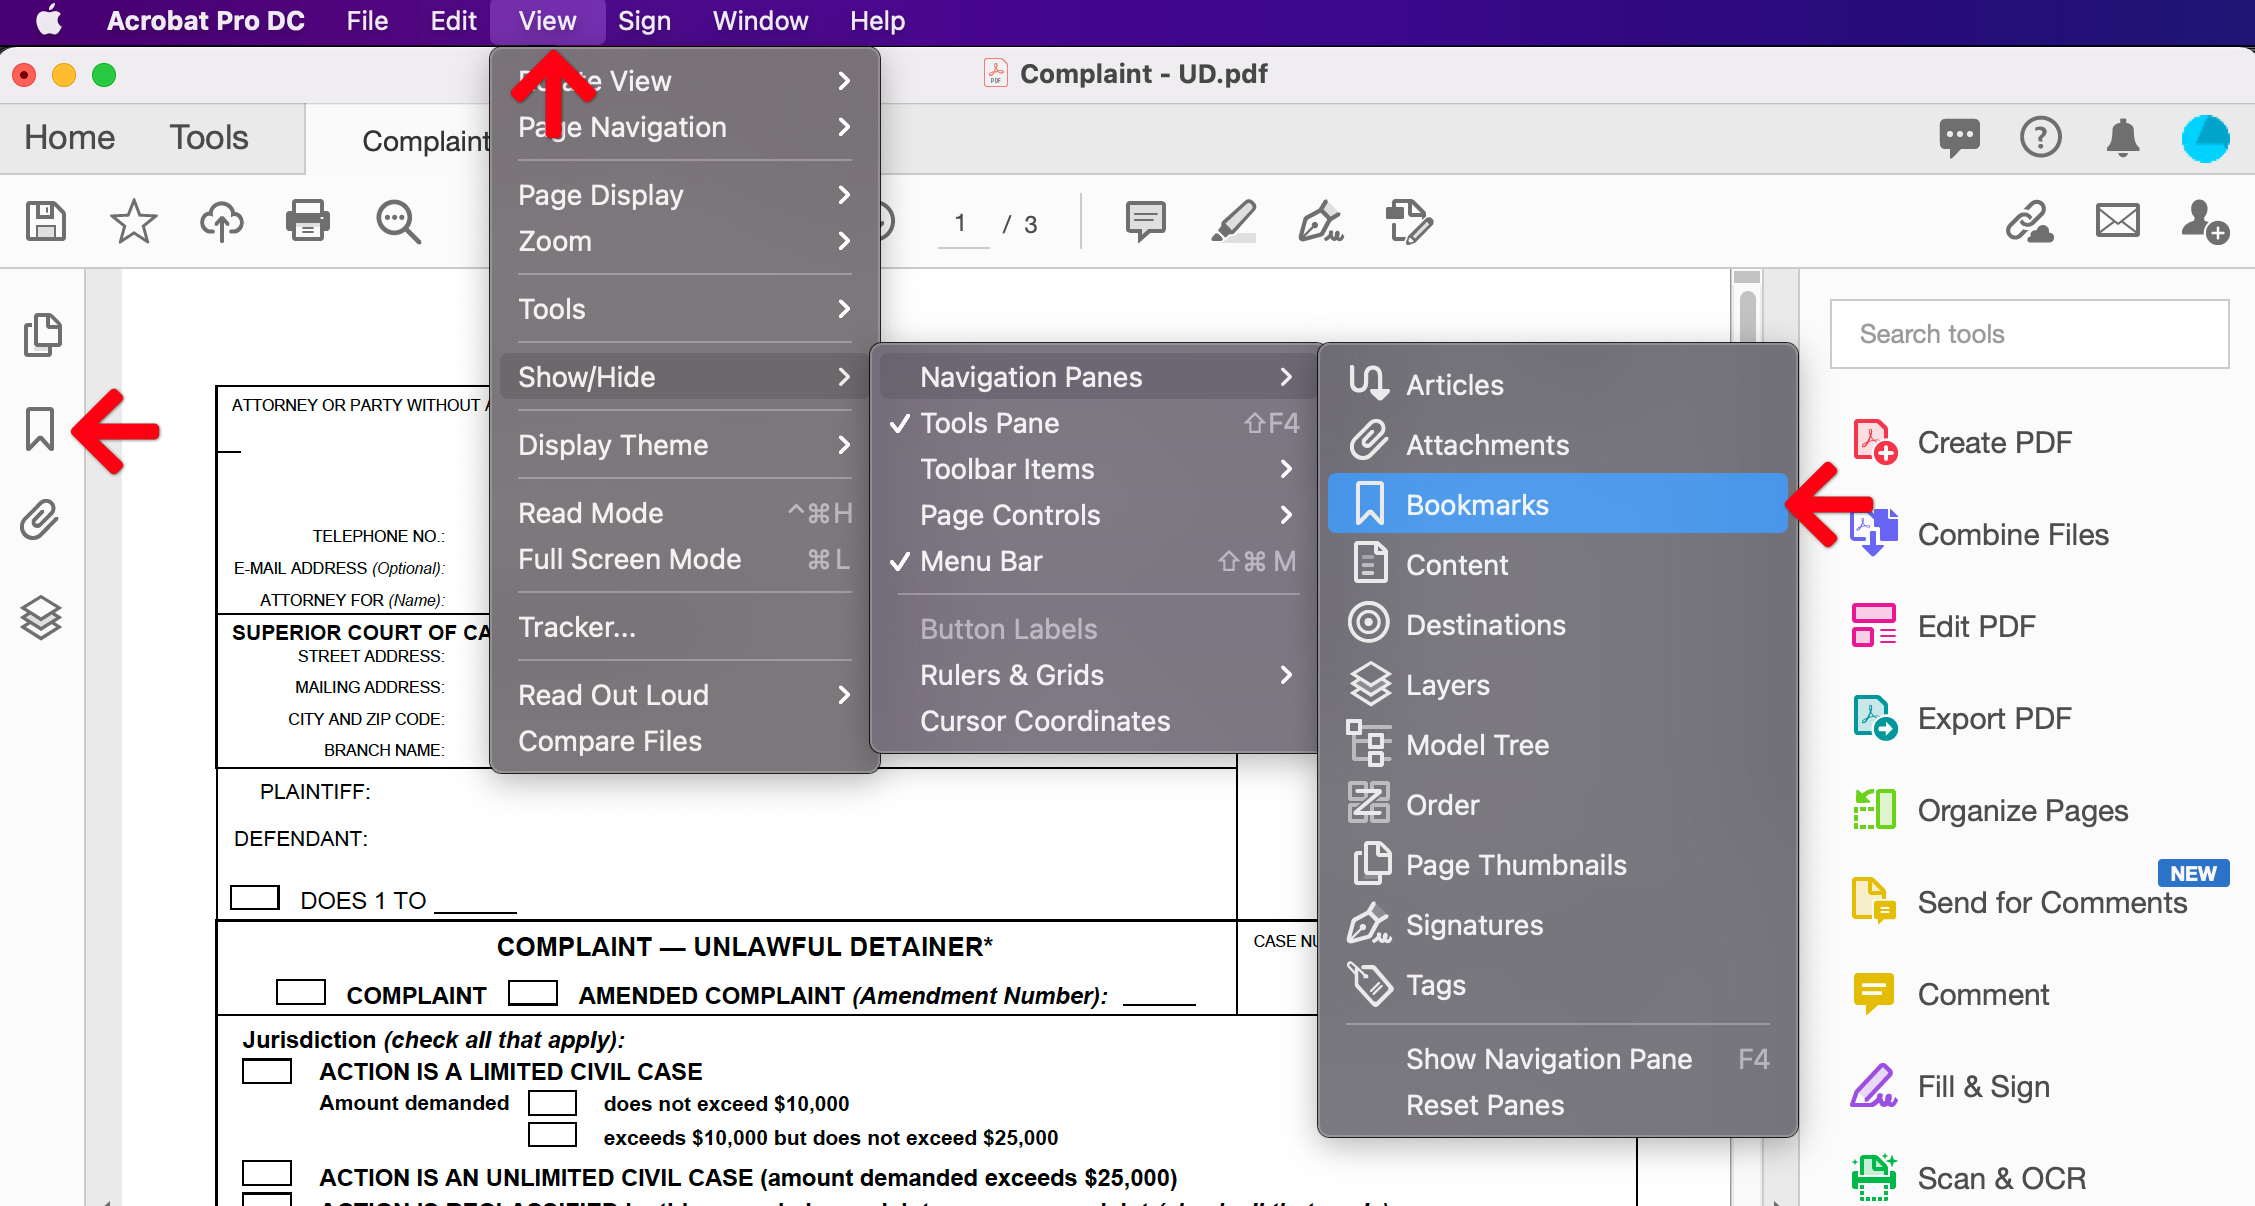
Task: Toggle checked Menu Bar visibility
Action: pos(980,563)
